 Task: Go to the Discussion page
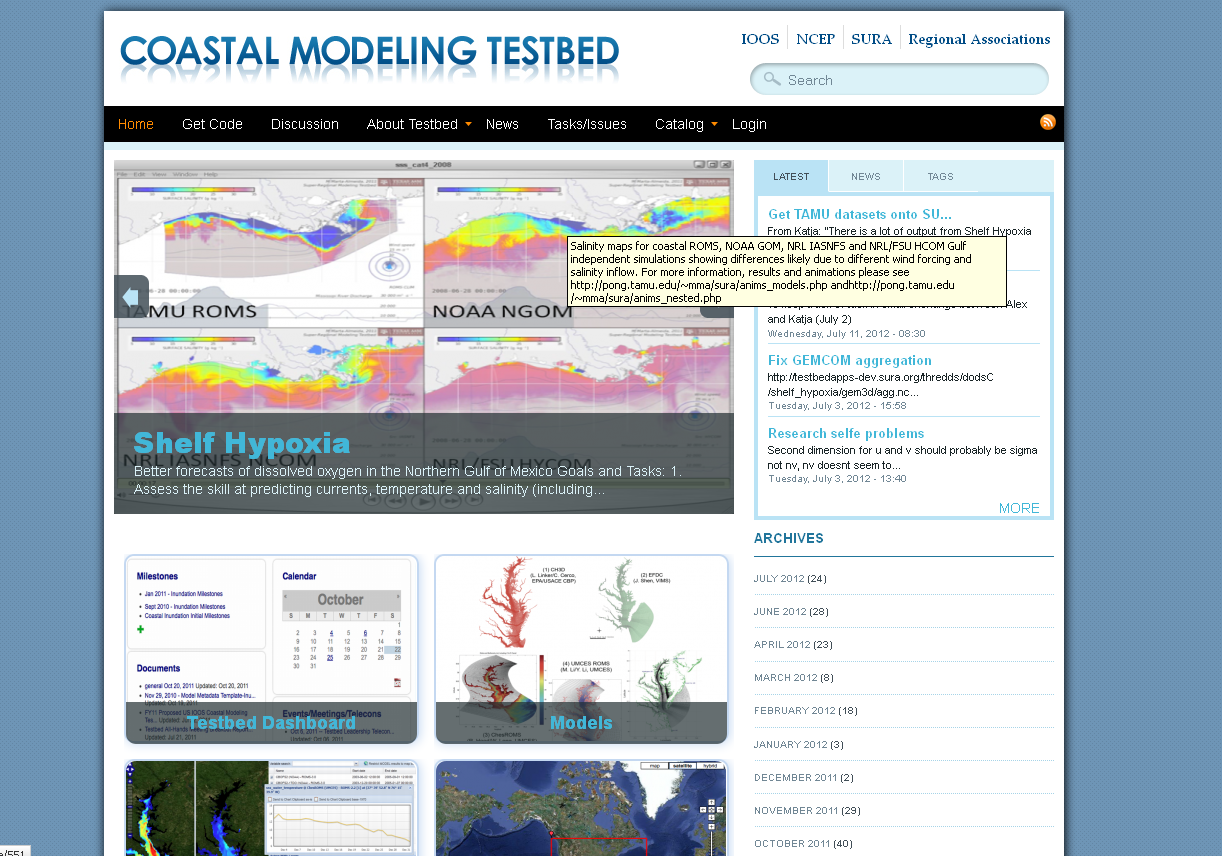coord(305,124)
